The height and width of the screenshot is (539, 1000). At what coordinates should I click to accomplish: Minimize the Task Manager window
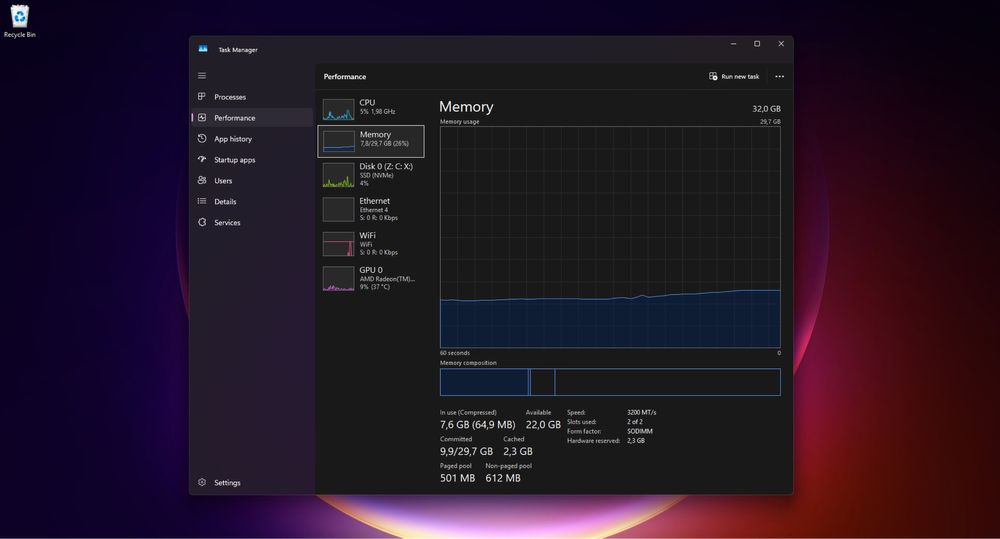click(733, 44)
